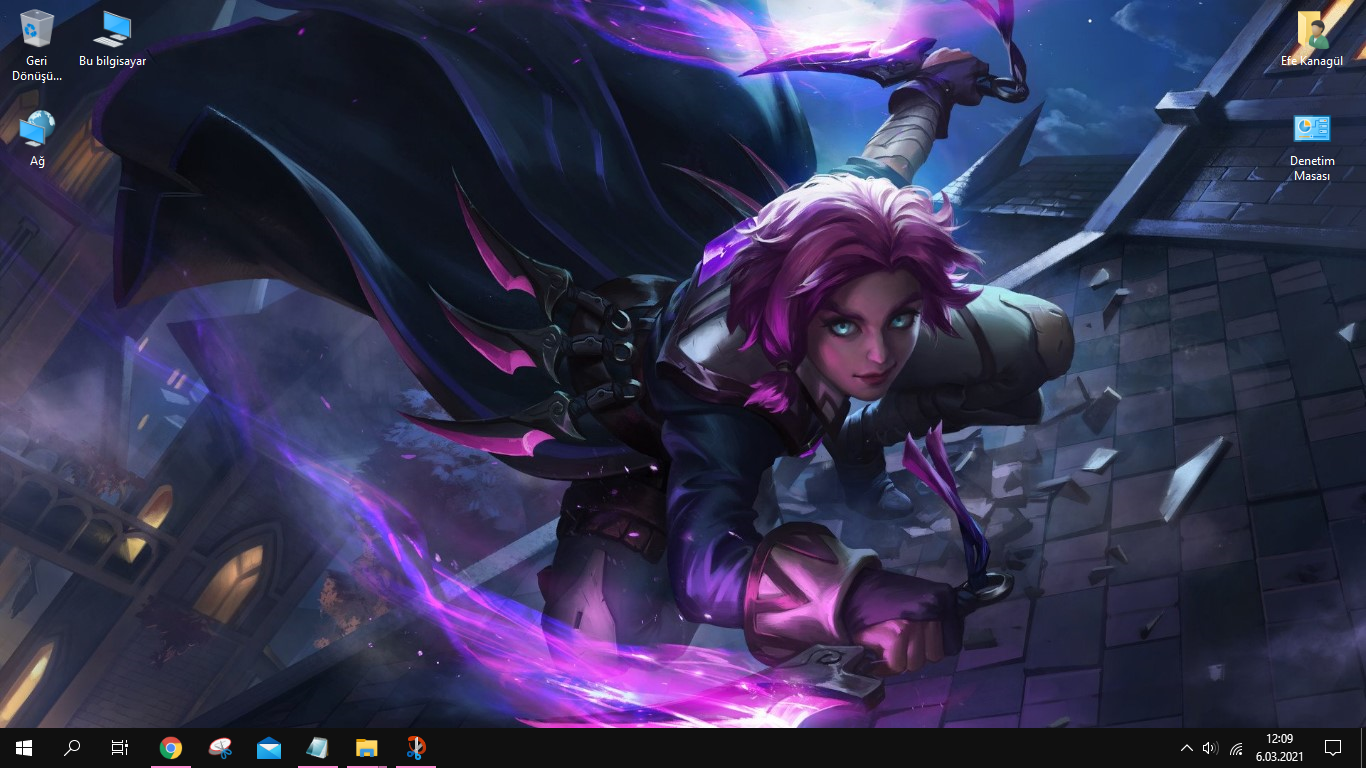Viewport: 1366px width, 768px height.
Task: Open taskbar search with the magnifier icon
Action: (x=72, y=747)
